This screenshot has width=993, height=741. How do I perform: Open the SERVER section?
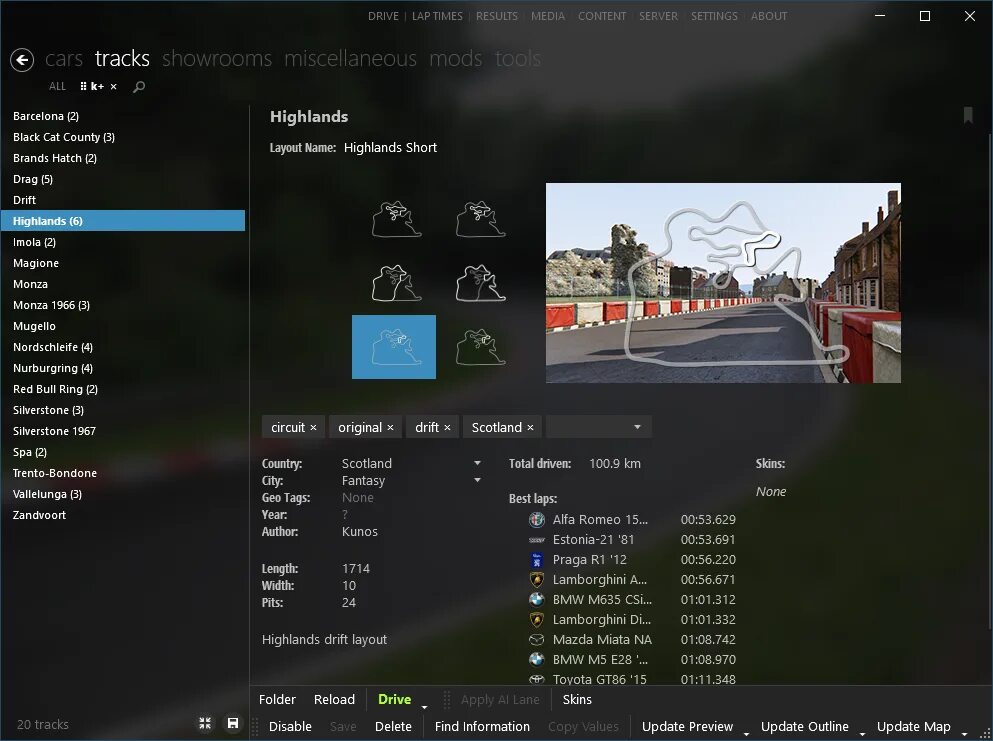(x=658, y=16)
